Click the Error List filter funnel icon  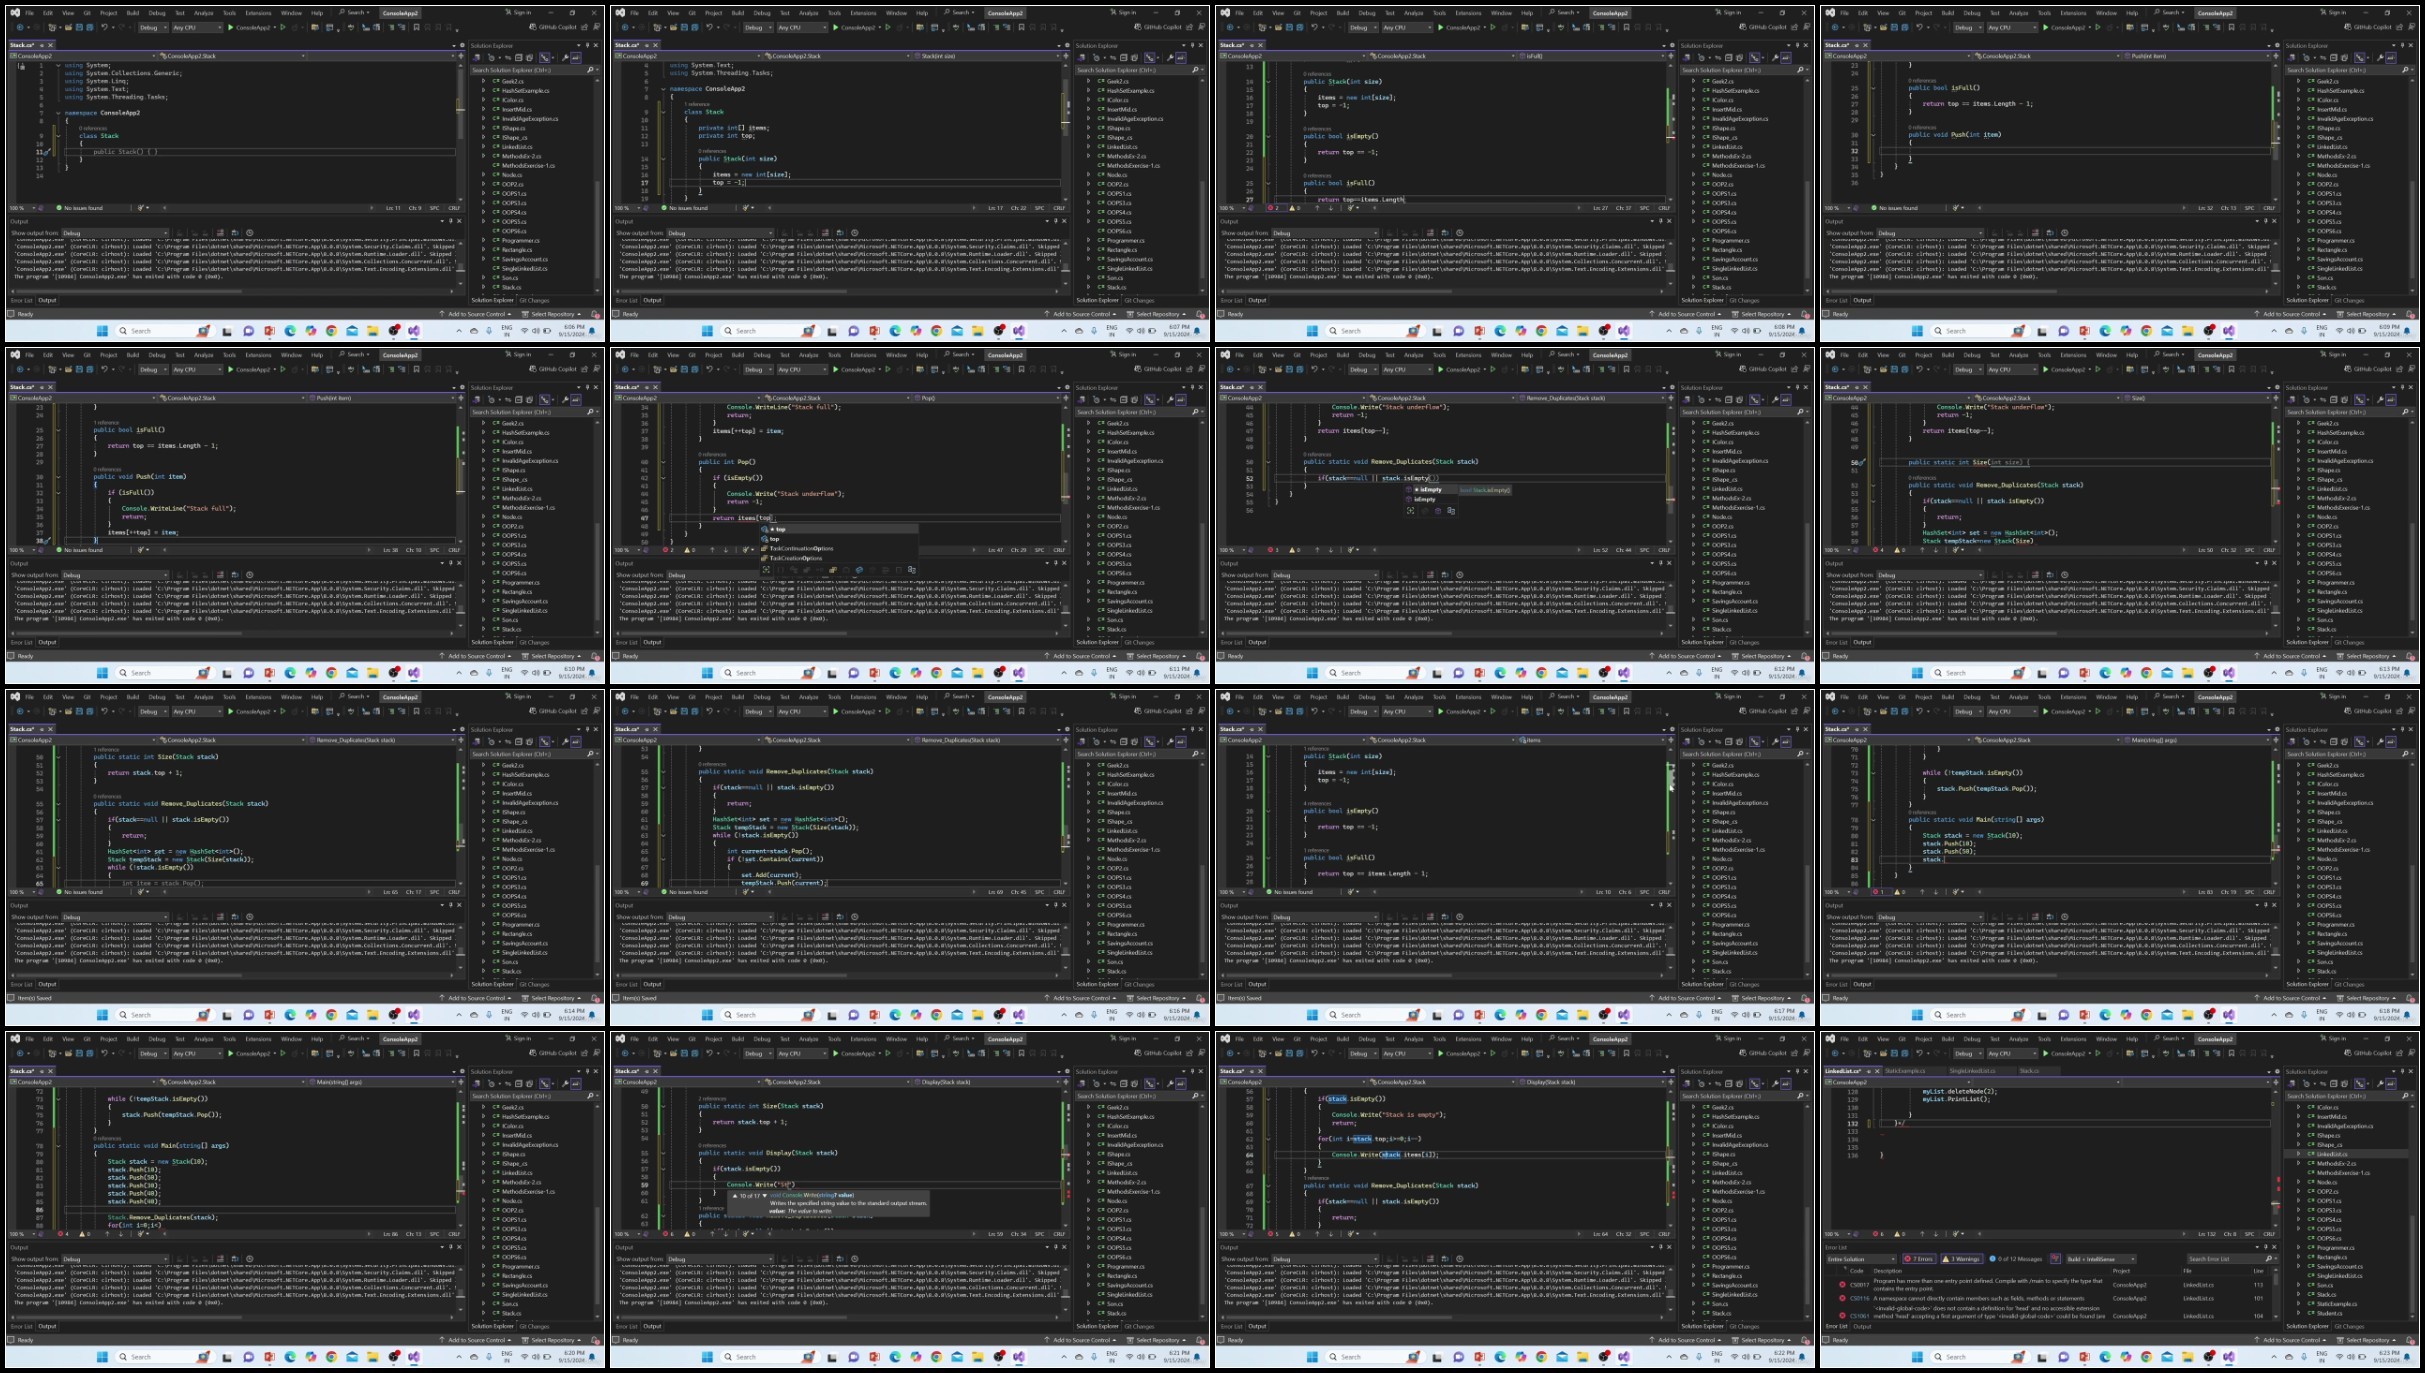[x=2055, y=1259]
